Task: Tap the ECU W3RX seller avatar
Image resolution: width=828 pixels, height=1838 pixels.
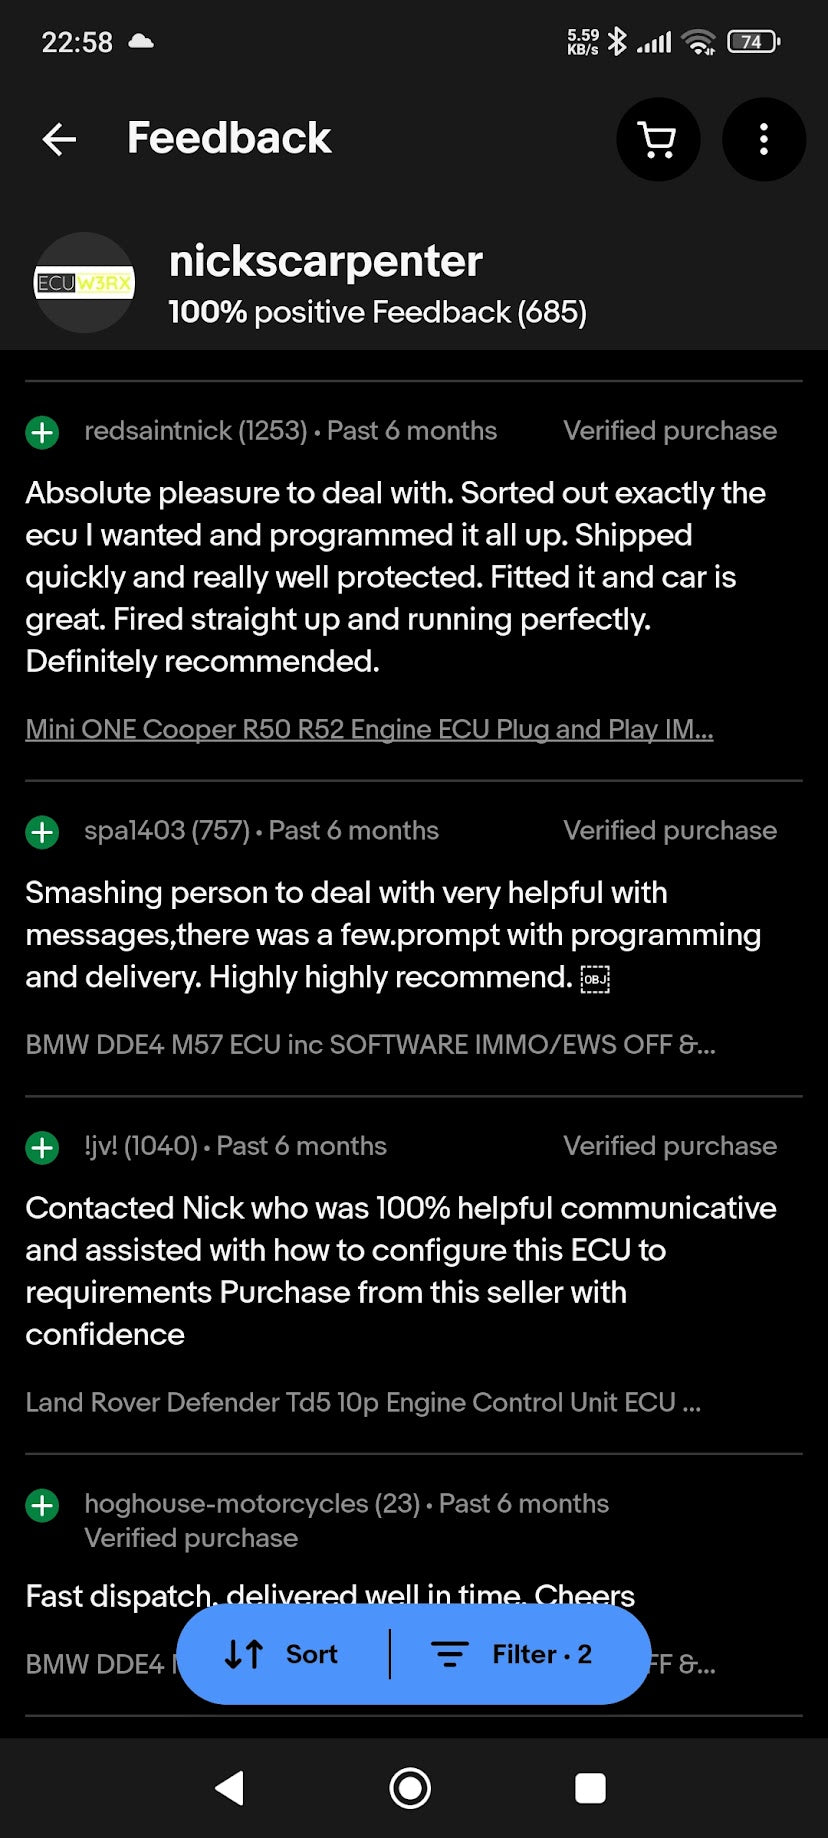Action: point(84,283)
